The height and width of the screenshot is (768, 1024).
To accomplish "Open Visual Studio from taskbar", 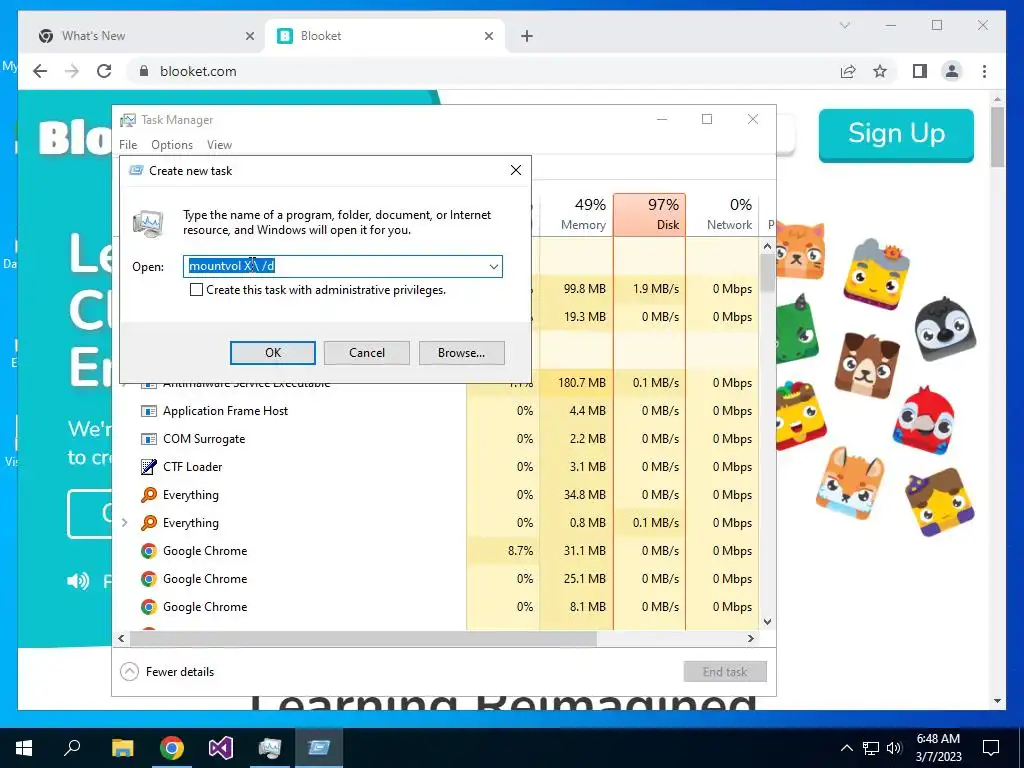I will click(x=221, y=748).
